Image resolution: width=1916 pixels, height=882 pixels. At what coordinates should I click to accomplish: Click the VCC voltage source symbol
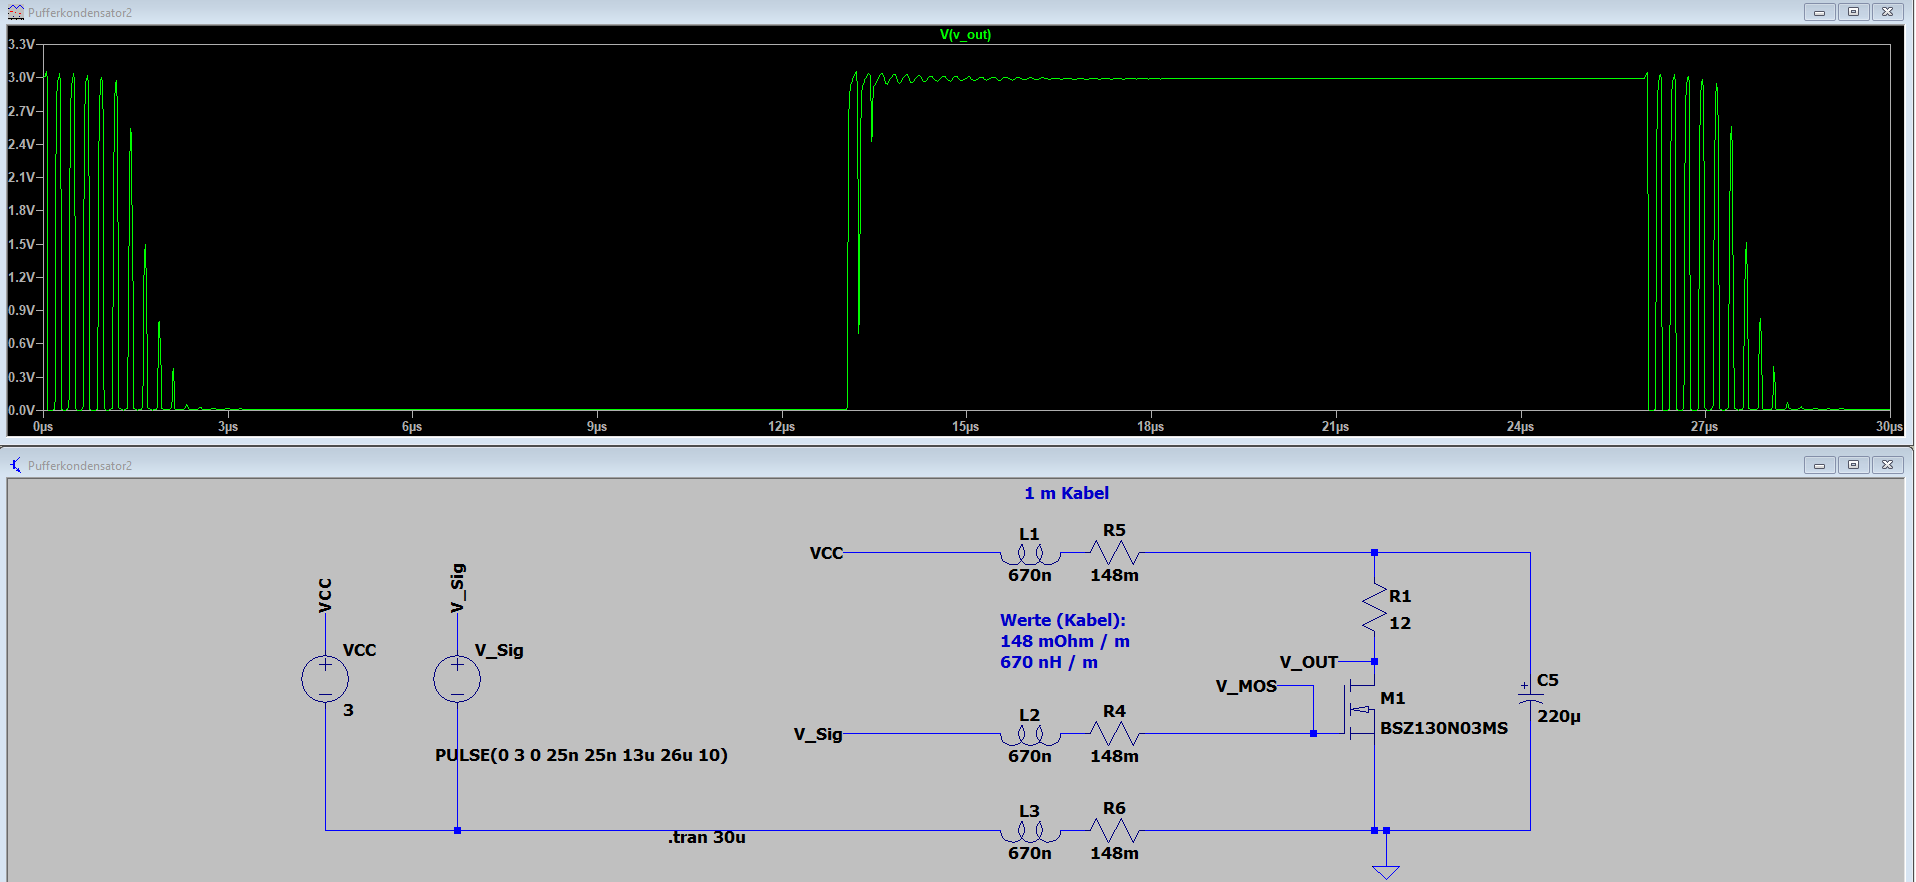coord(325,679)
